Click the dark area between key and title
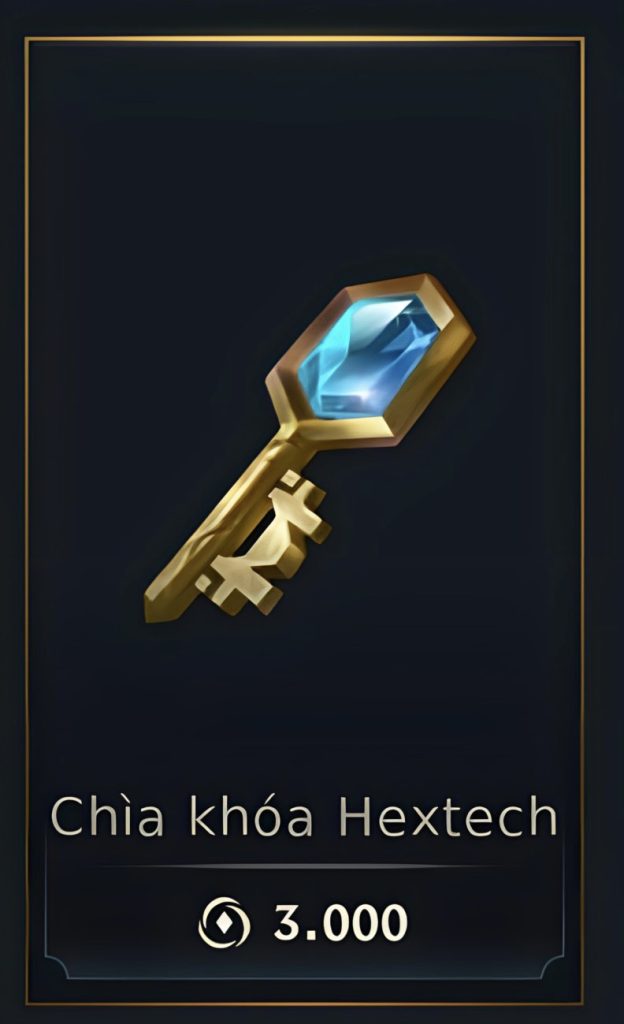Viewport: 624px width, 1024px height. 304,705
